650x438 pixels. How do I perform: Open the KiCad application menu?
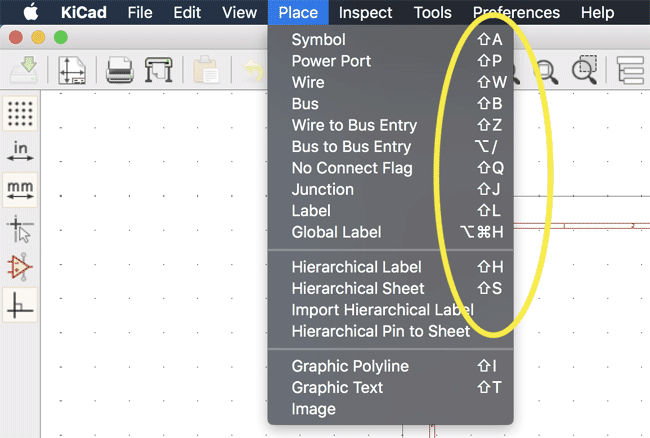coord(84,12)
